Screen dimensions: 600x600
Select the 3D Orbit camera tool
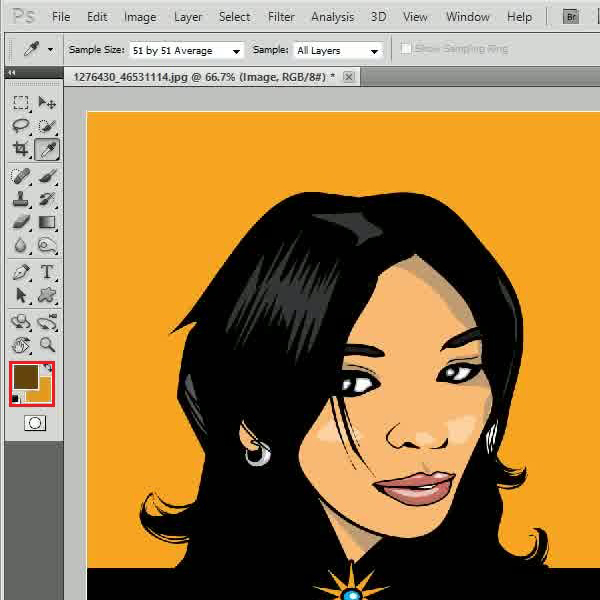(x=47, y=322)
